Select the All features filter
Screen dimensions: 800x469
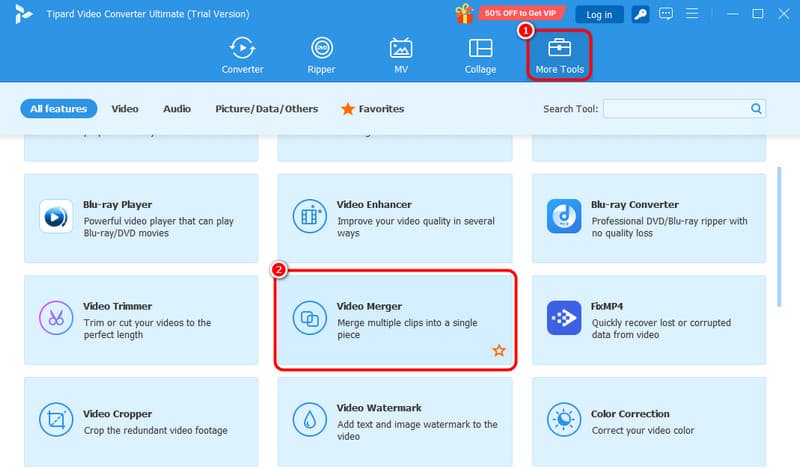[x=59, y=109]
